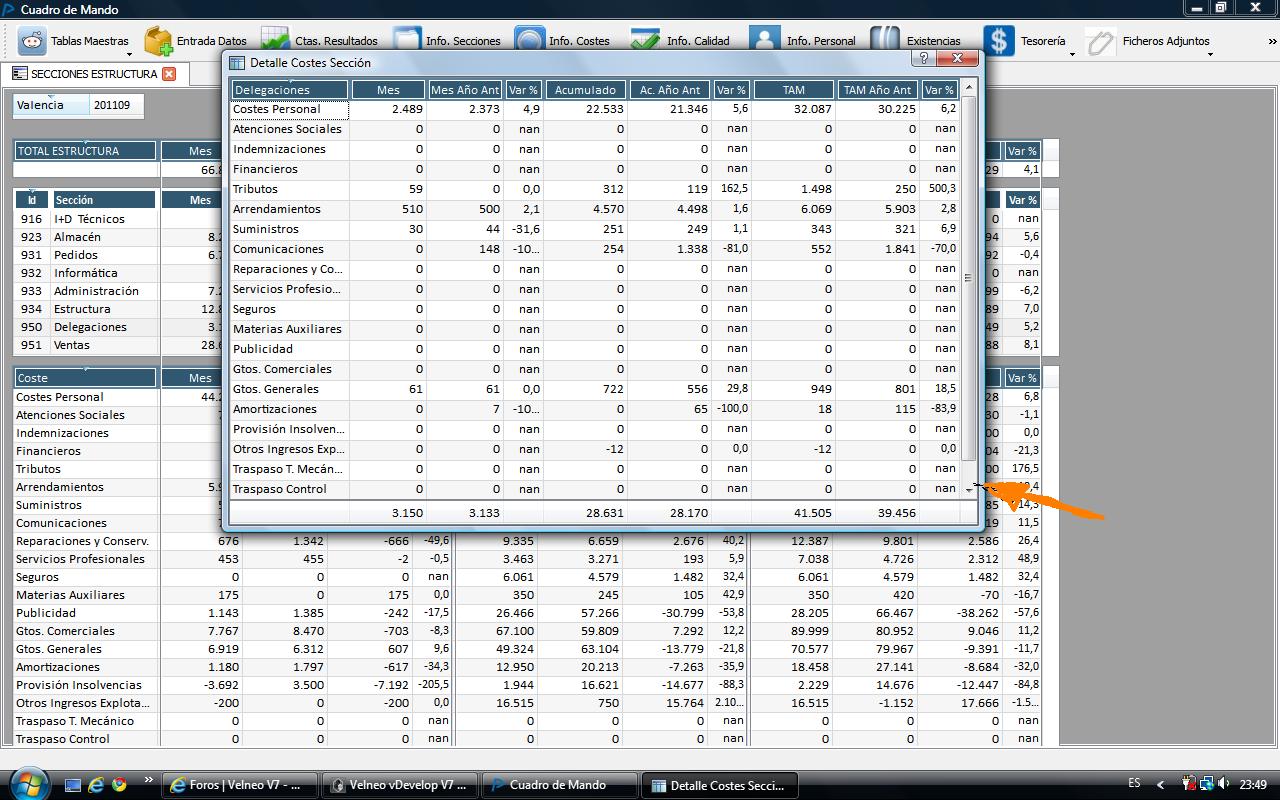Image resolution: width=1280 pixels, height=800 pixels.
Task: Select the Estructura section row
Action: pyautogui.click(x=82, y=309)
